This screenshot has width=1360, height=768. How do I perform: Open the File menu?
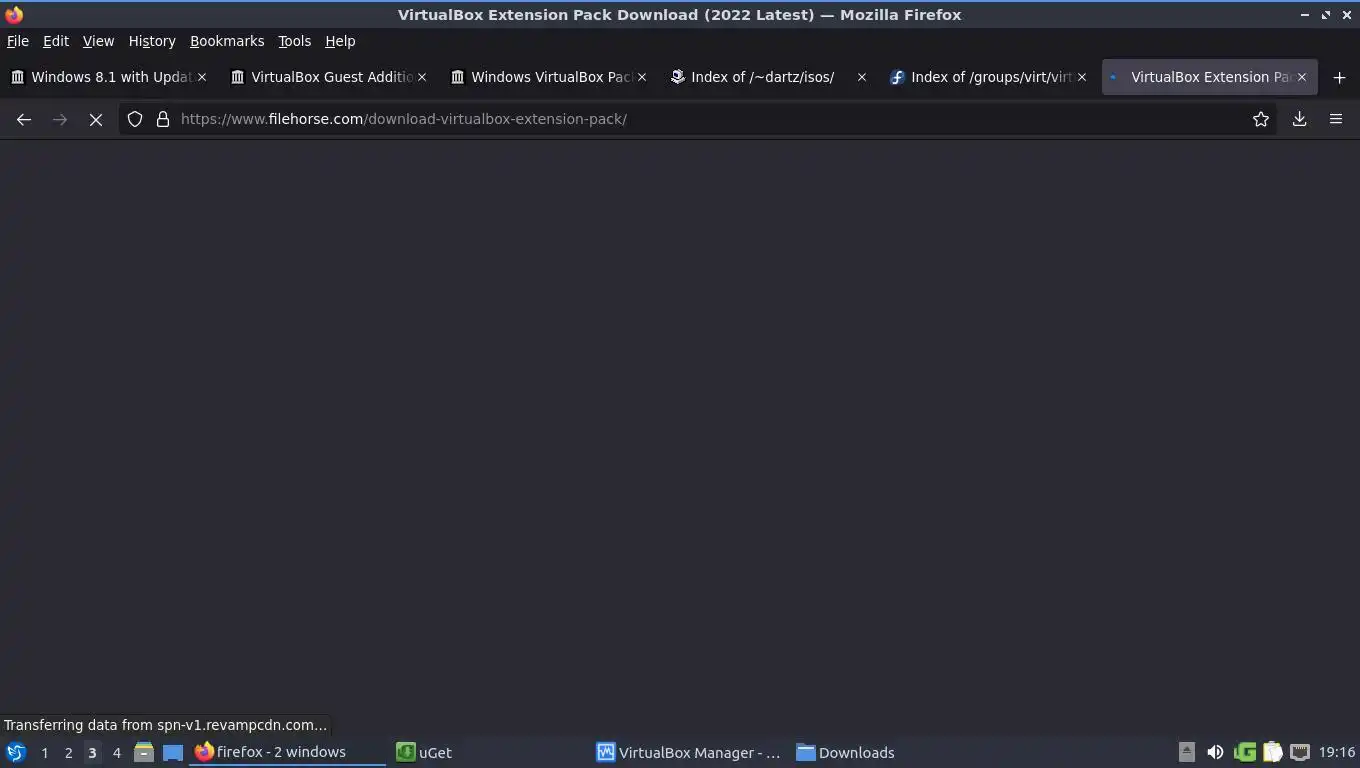18,41
